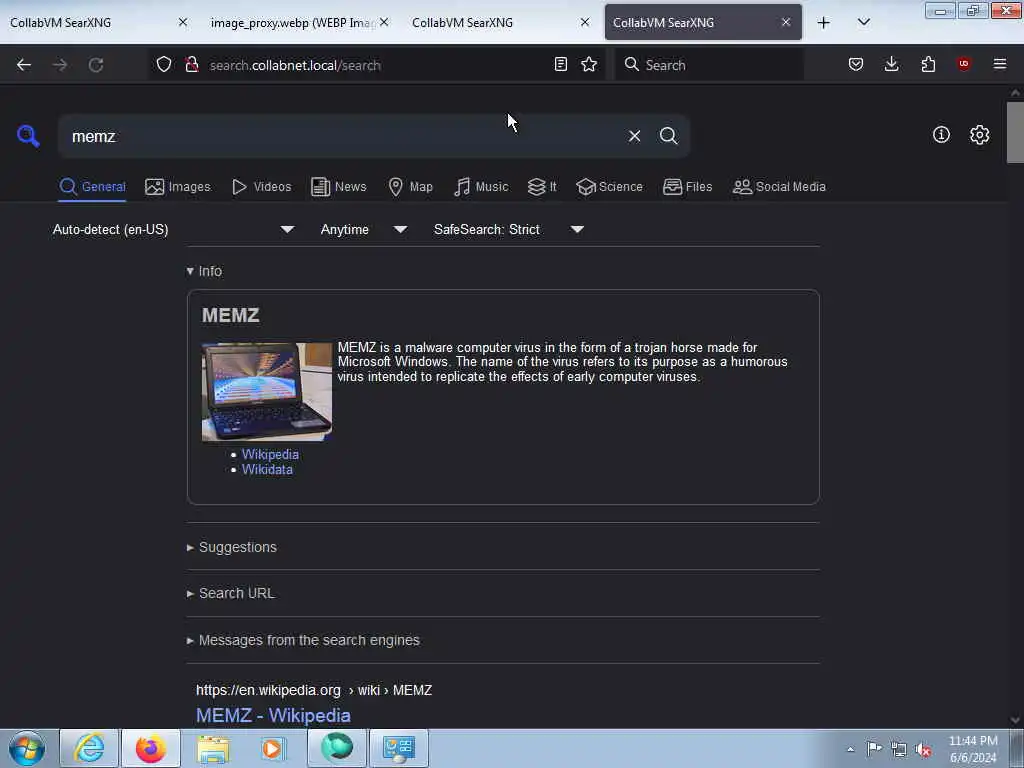Click the page vertical scrollbar thumb
Screen dimensions: 1024x768
coord(1014,133)
